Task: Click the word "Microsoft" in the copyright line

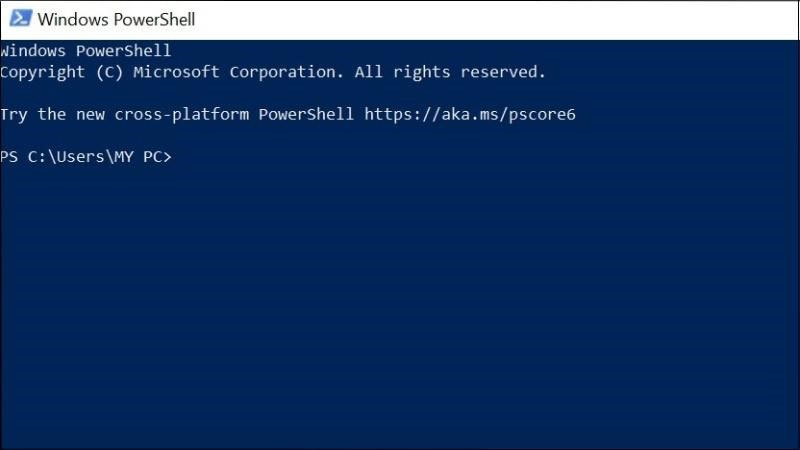Action: 176,72
